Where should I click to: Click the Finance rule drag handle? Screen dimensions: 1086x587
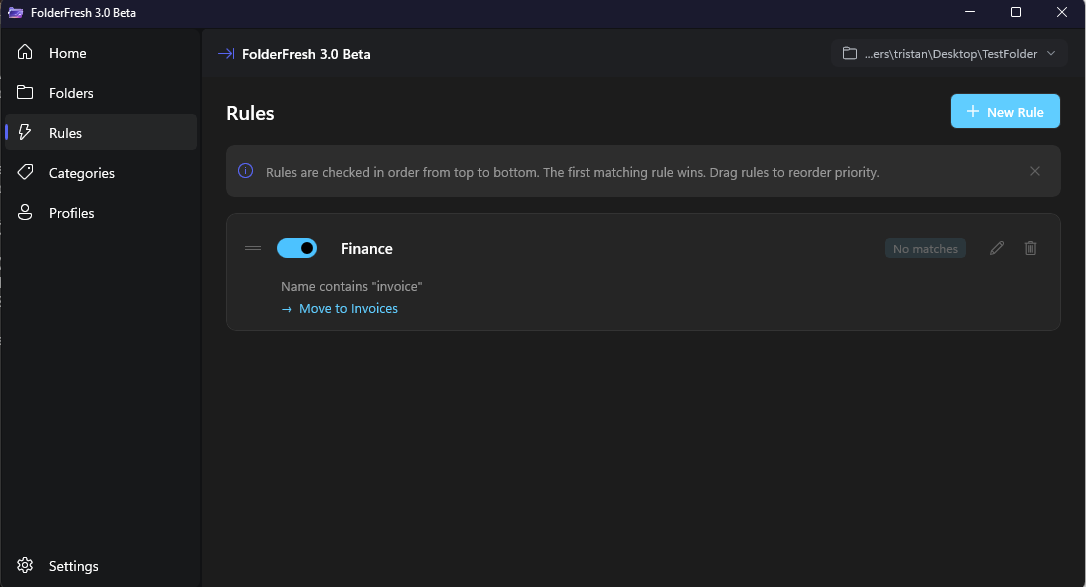click(253, 248)
